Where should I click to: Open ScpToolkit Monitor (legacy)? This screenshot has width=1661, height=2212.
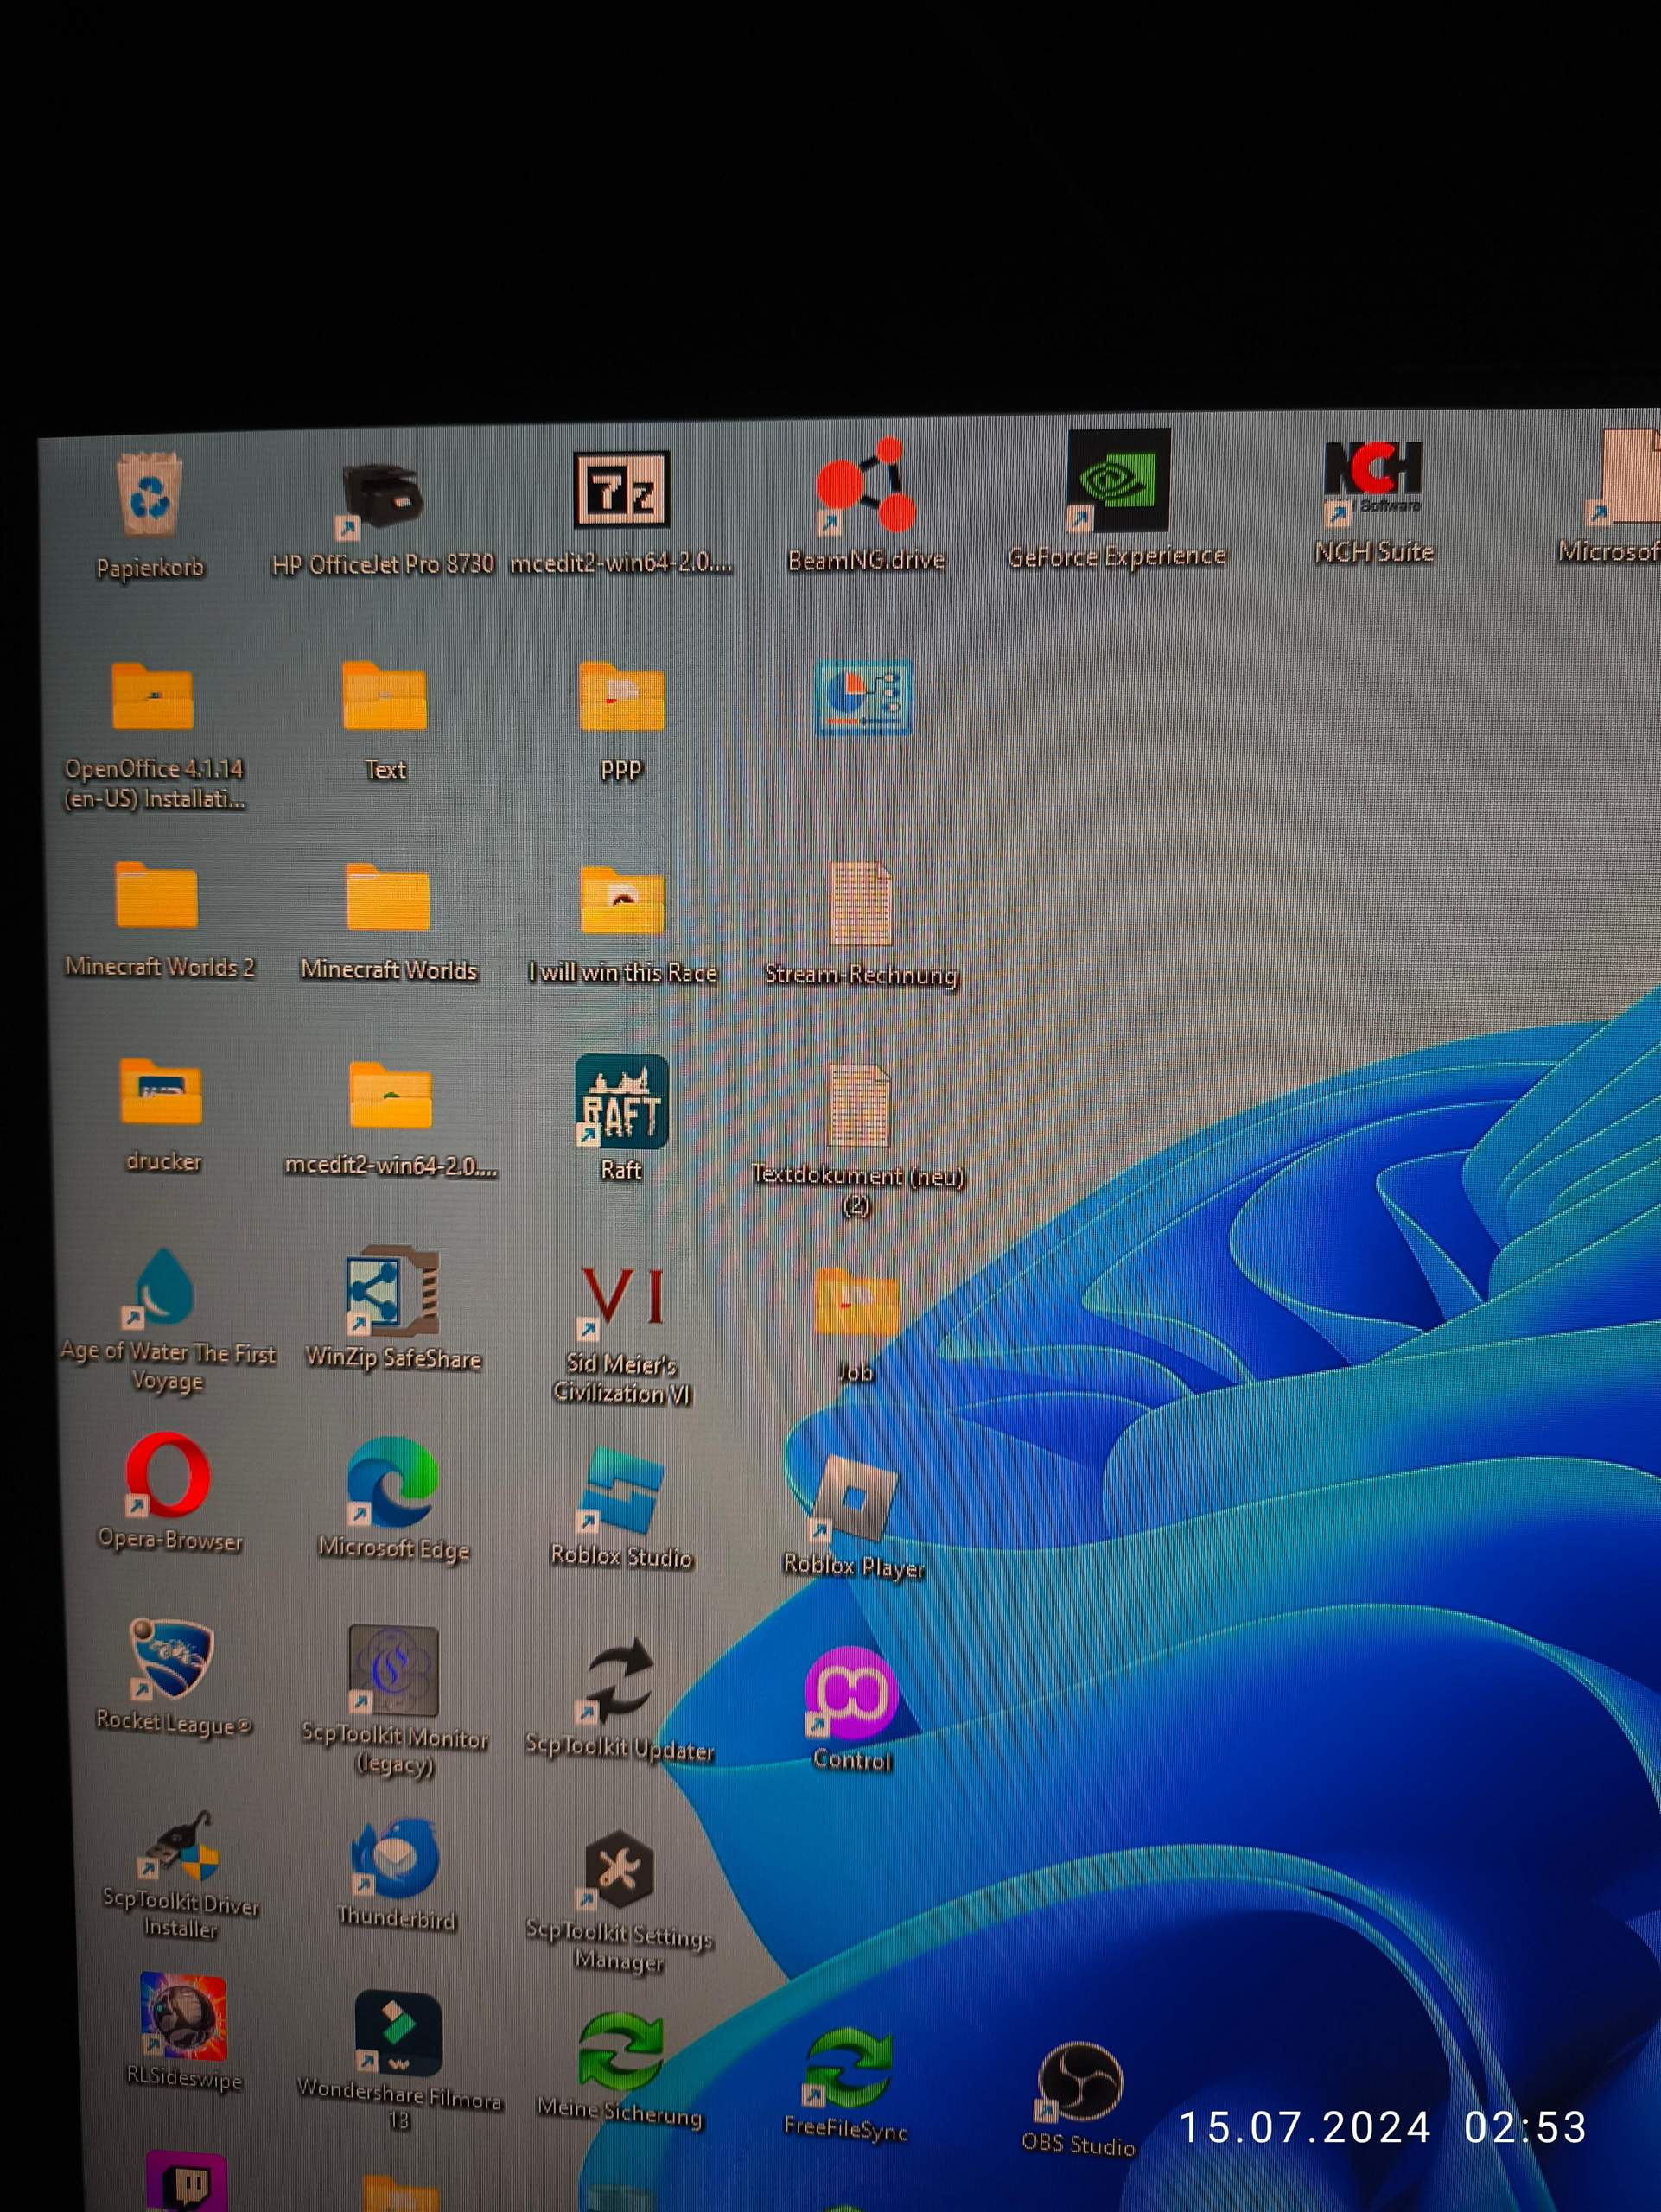(x=393, y=1670)
